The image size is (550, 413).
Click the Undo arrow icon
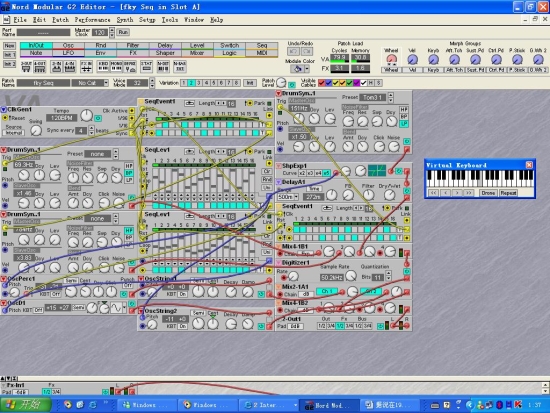tap(294, 52)
